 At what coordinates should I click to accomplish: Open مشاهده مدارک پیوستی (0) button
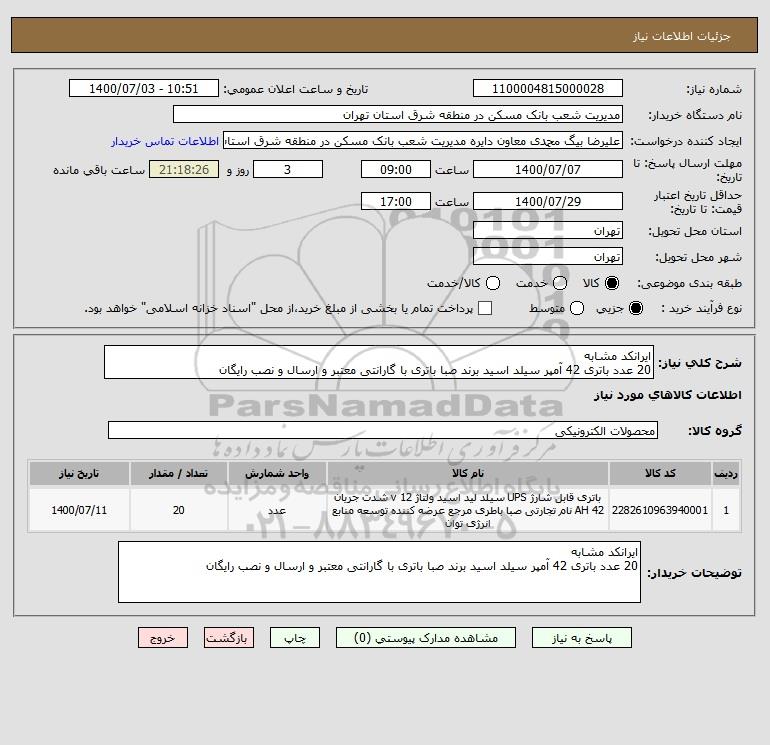pos(426,637)
